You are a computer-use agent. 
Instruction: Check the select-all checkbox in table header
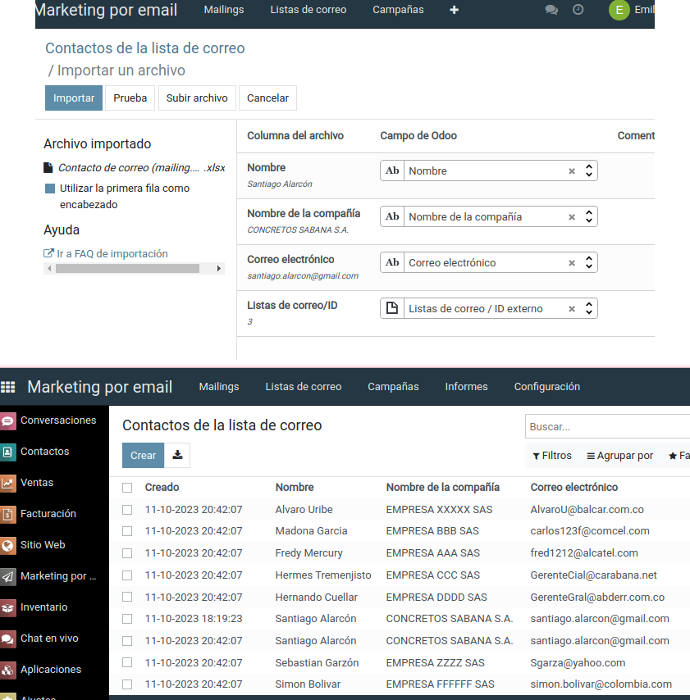click(127, 488)
